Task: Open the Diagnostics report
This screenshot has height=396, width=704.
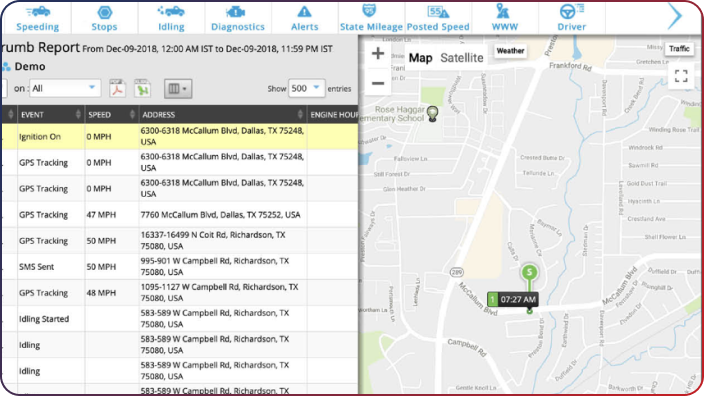Action: tap(238, 18)
